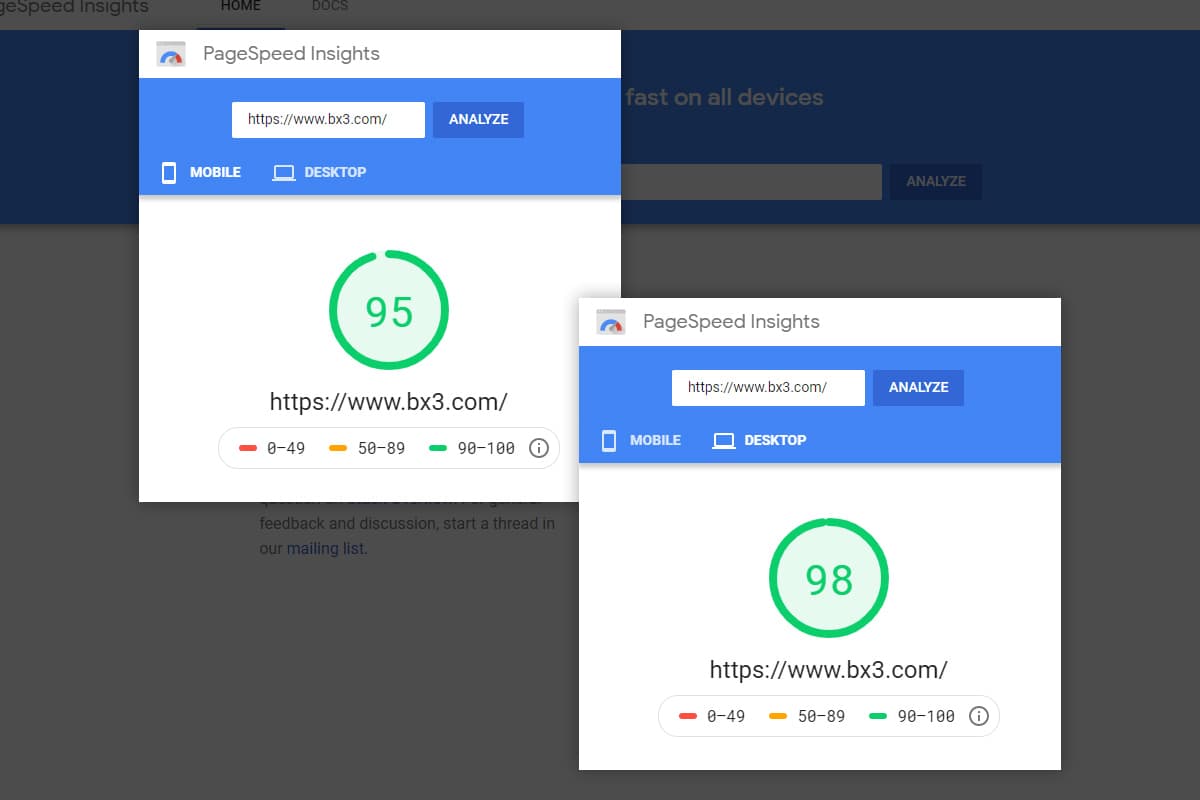Click the laptop icon in the desktop panel

(x=724, y=441)
